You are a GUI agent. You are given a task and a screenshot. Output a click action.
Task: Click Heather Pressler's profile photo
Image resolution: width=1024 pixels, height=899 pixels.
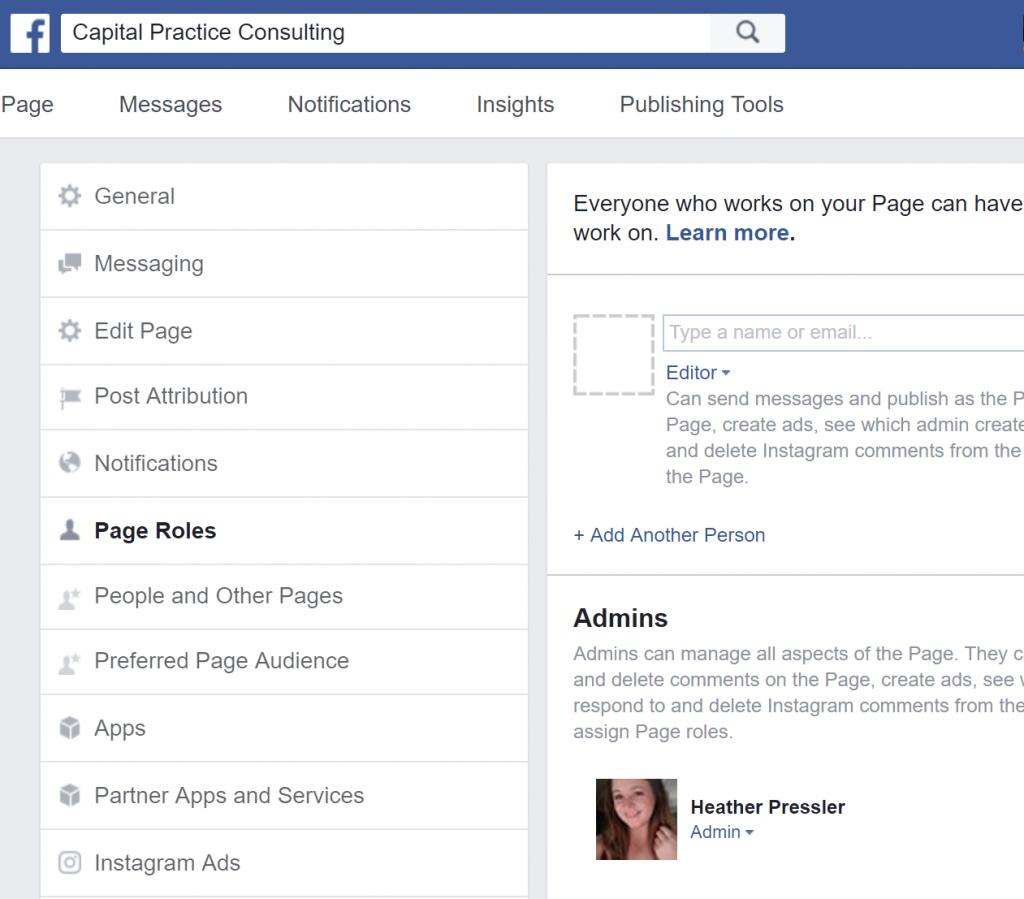(x=636, y=819)
